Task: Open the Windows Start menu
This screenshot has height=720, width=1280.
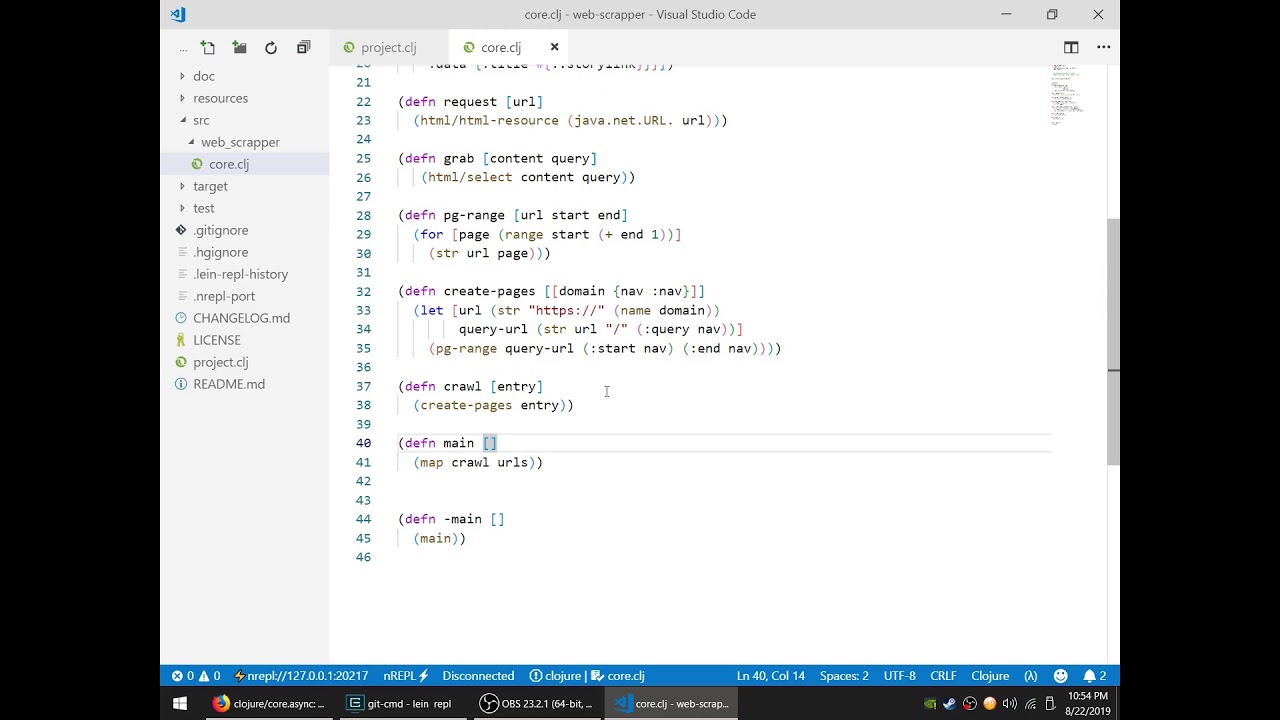Action: click(x=180, y=704)
